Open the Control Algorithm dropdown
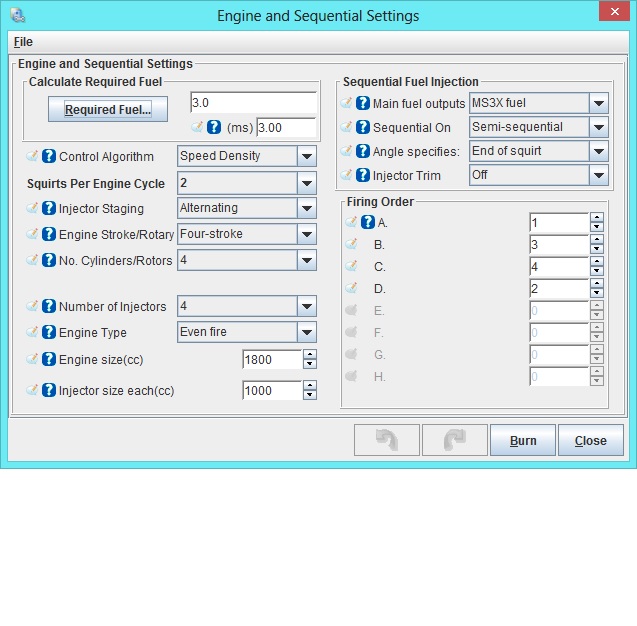Screen dimensions: 637x626 (307, 156)
